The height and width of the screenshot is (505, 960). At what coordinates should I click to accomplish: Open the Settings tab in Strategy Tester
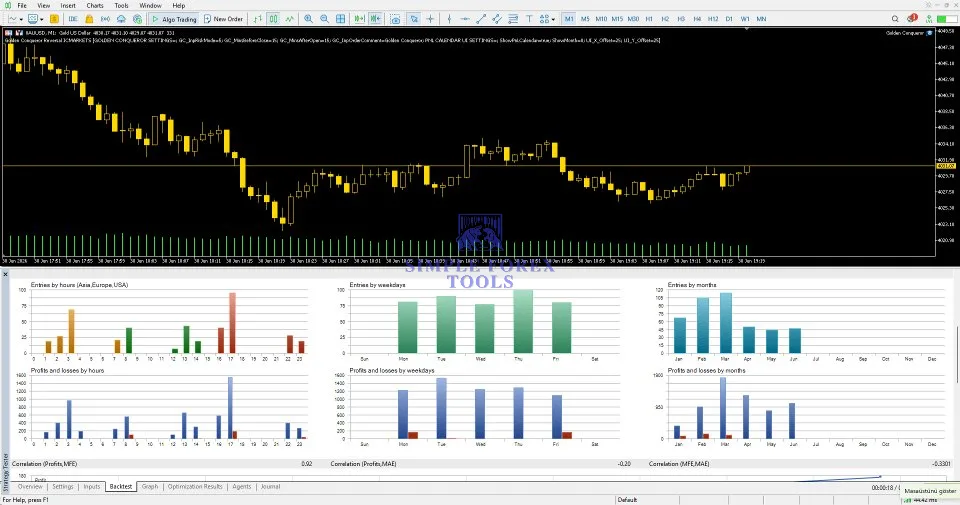coord(62,487)
